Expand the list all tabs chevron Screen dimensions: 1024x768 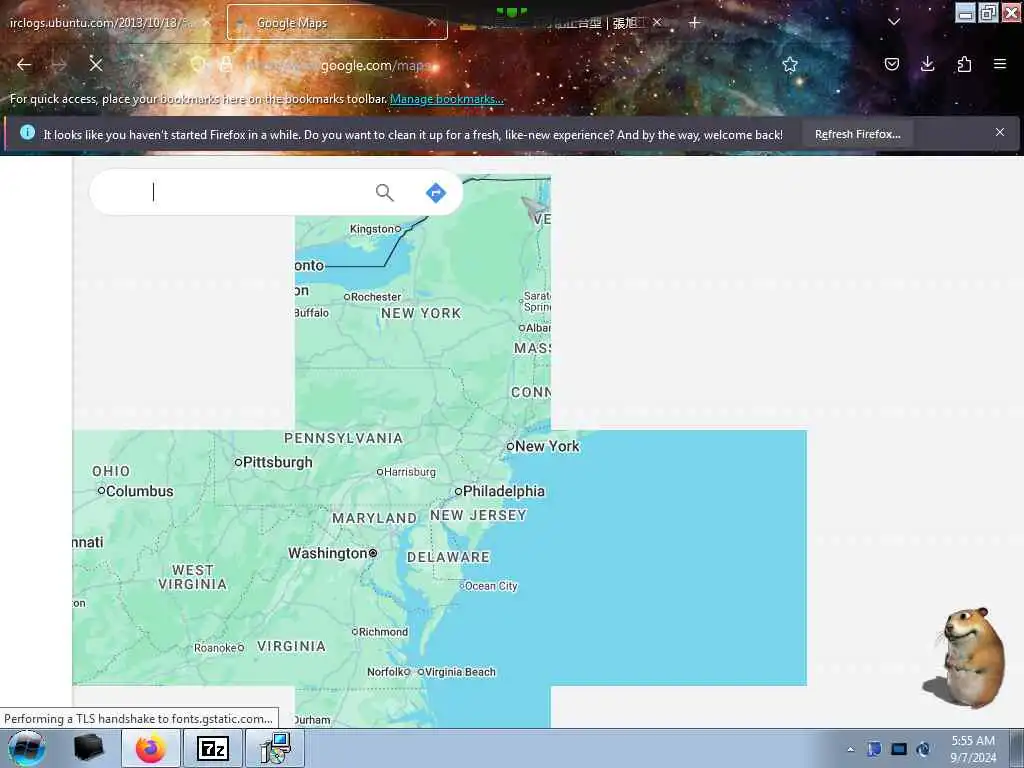click(894, 22)
